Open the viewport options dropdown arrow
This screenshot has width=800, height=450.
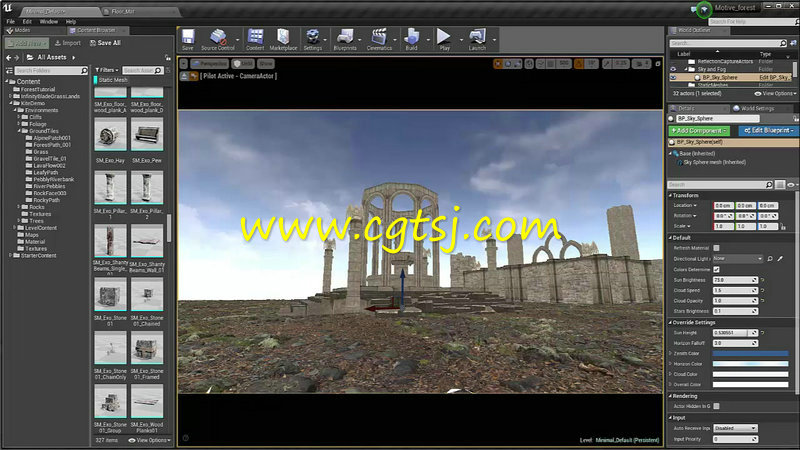pyautogui.click(x=184, y=64)
